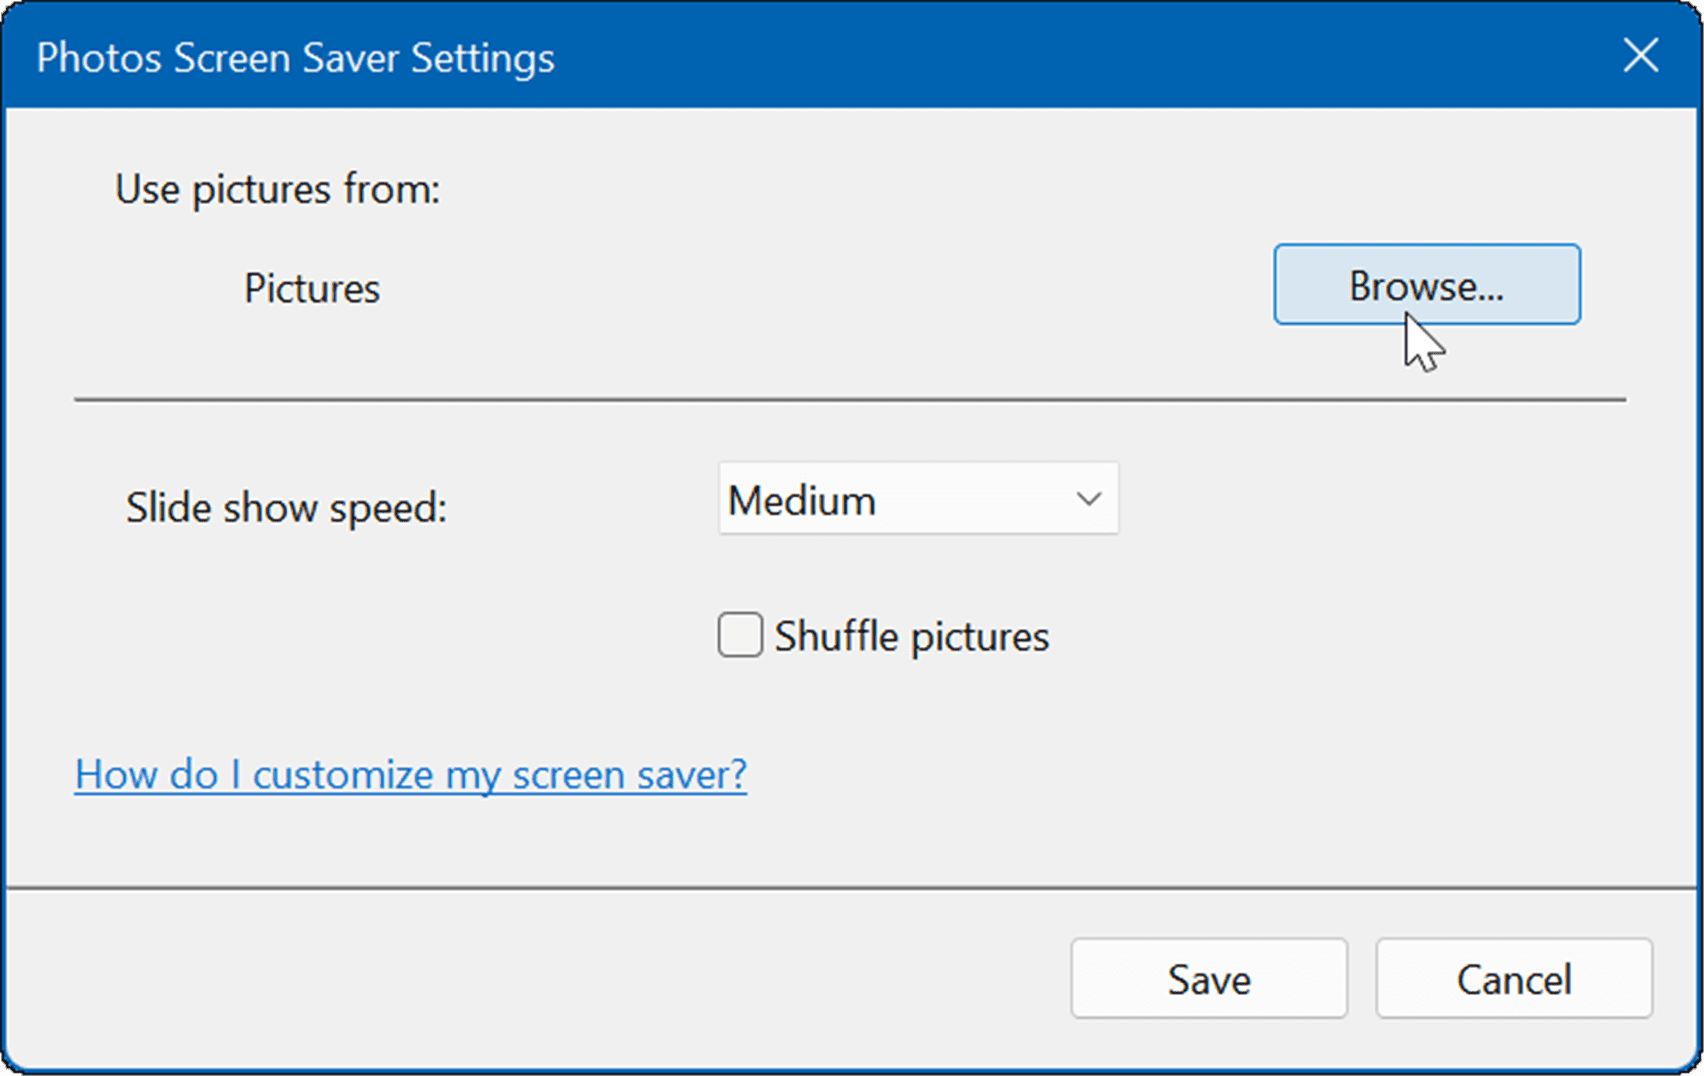Save the screen saver settings
Image resolution: width=1704 pixels, height=1076 pixels.
(1208, 979)
